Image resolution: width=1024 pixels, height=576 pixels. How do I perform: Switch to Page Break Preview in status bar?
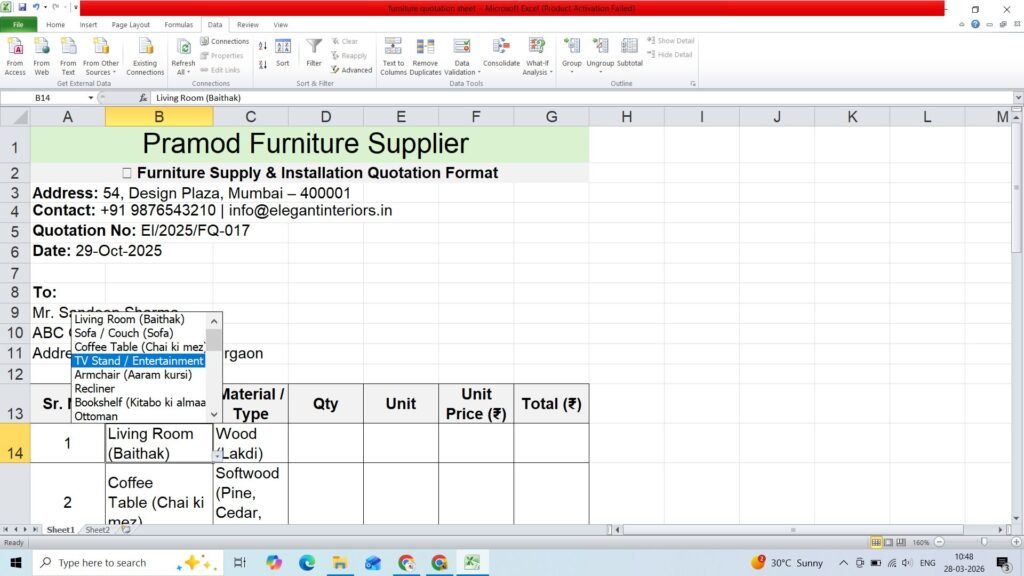click(901, 542)
